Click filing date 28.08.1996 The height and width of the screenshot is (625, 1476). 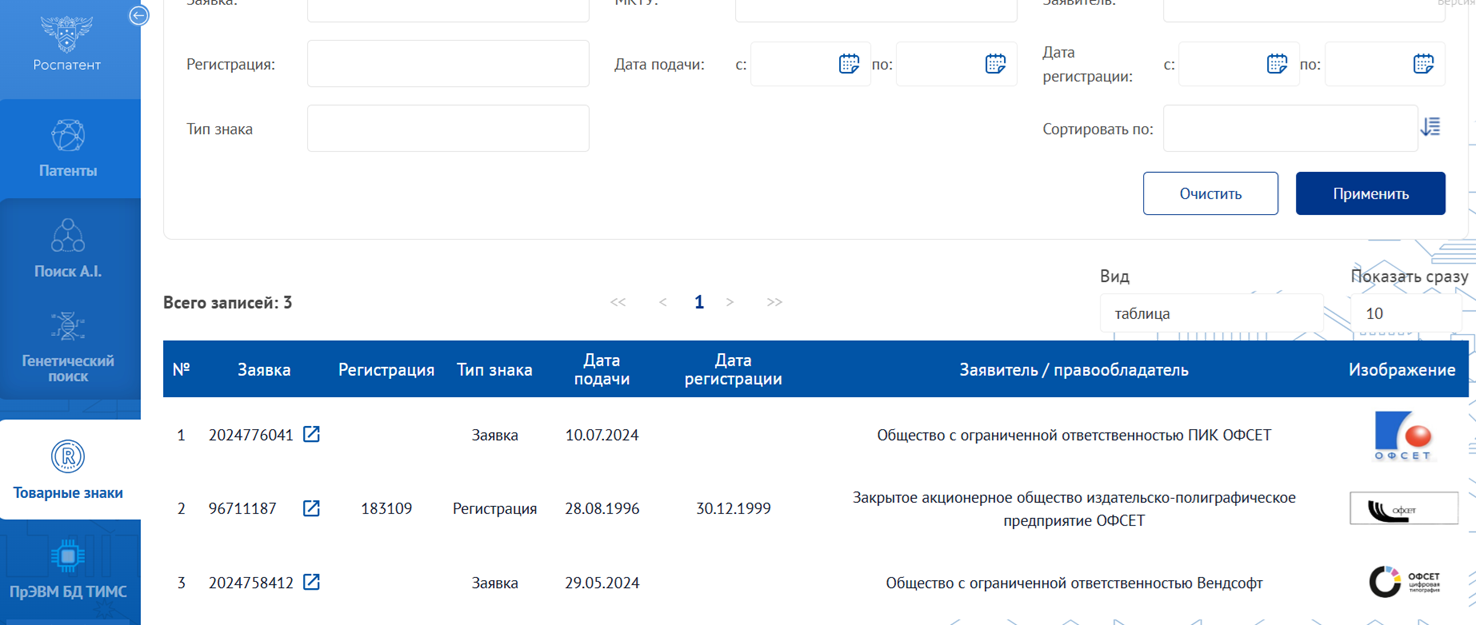[x=602, y=509]
